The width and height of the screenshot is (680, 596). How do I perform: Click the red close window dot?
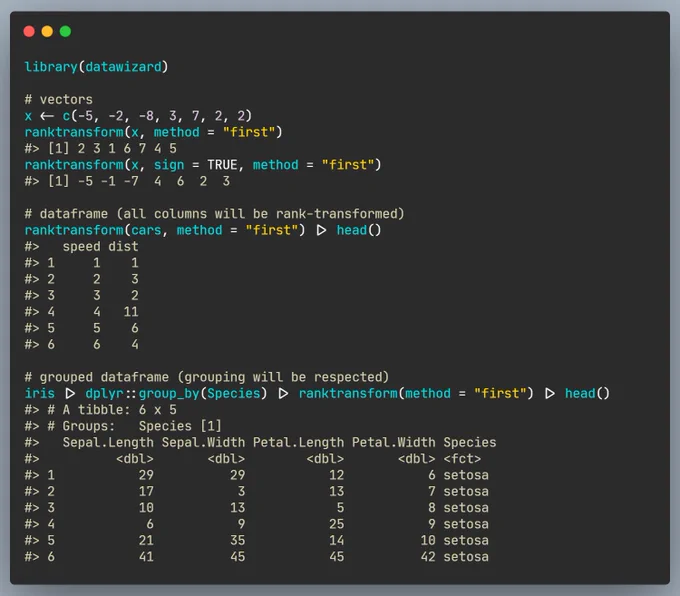29,31
